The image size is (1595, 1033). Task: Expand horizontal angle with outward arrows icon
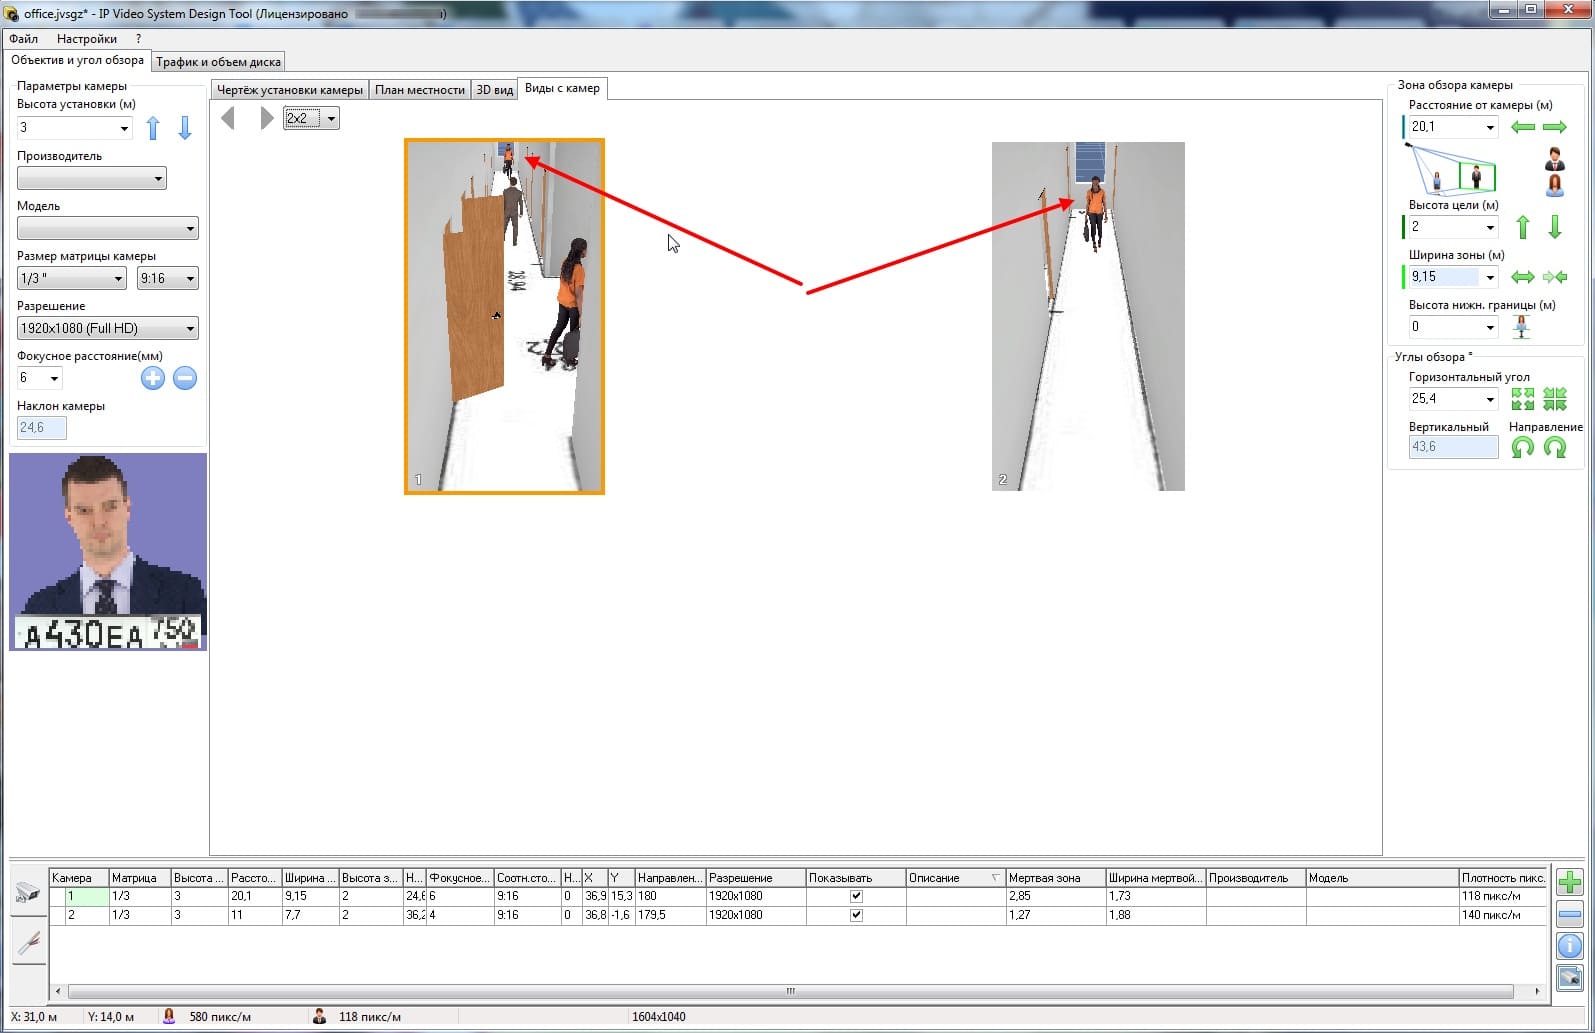(x=1523, y=399)
